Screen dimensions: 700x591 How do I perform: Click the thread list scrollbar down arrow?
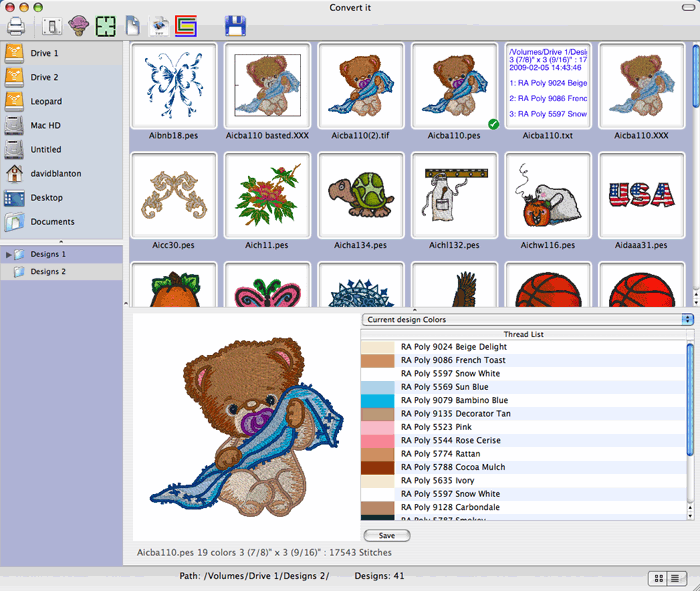click(690, 516)
